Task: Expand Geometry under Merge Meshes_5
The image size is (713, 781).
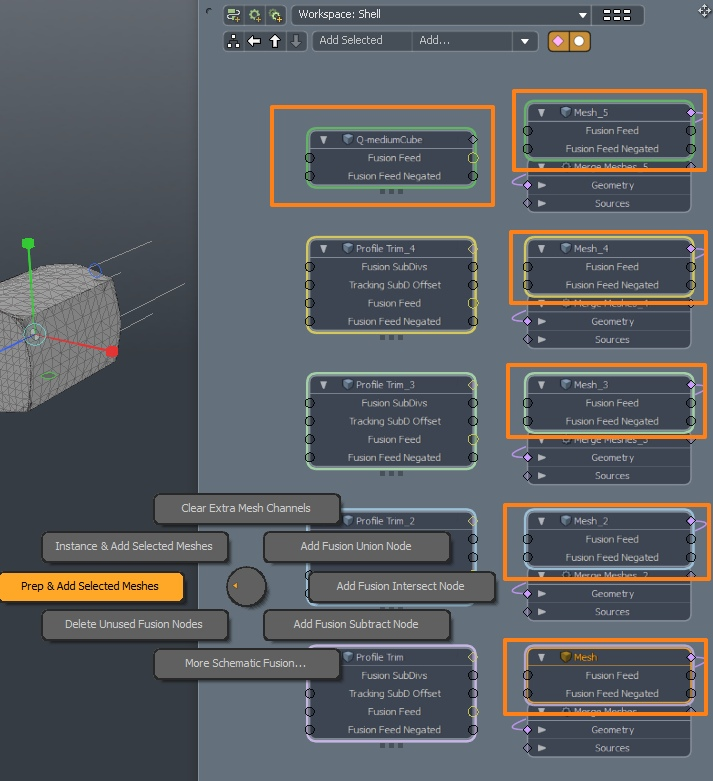Action: tap(541, 185)
